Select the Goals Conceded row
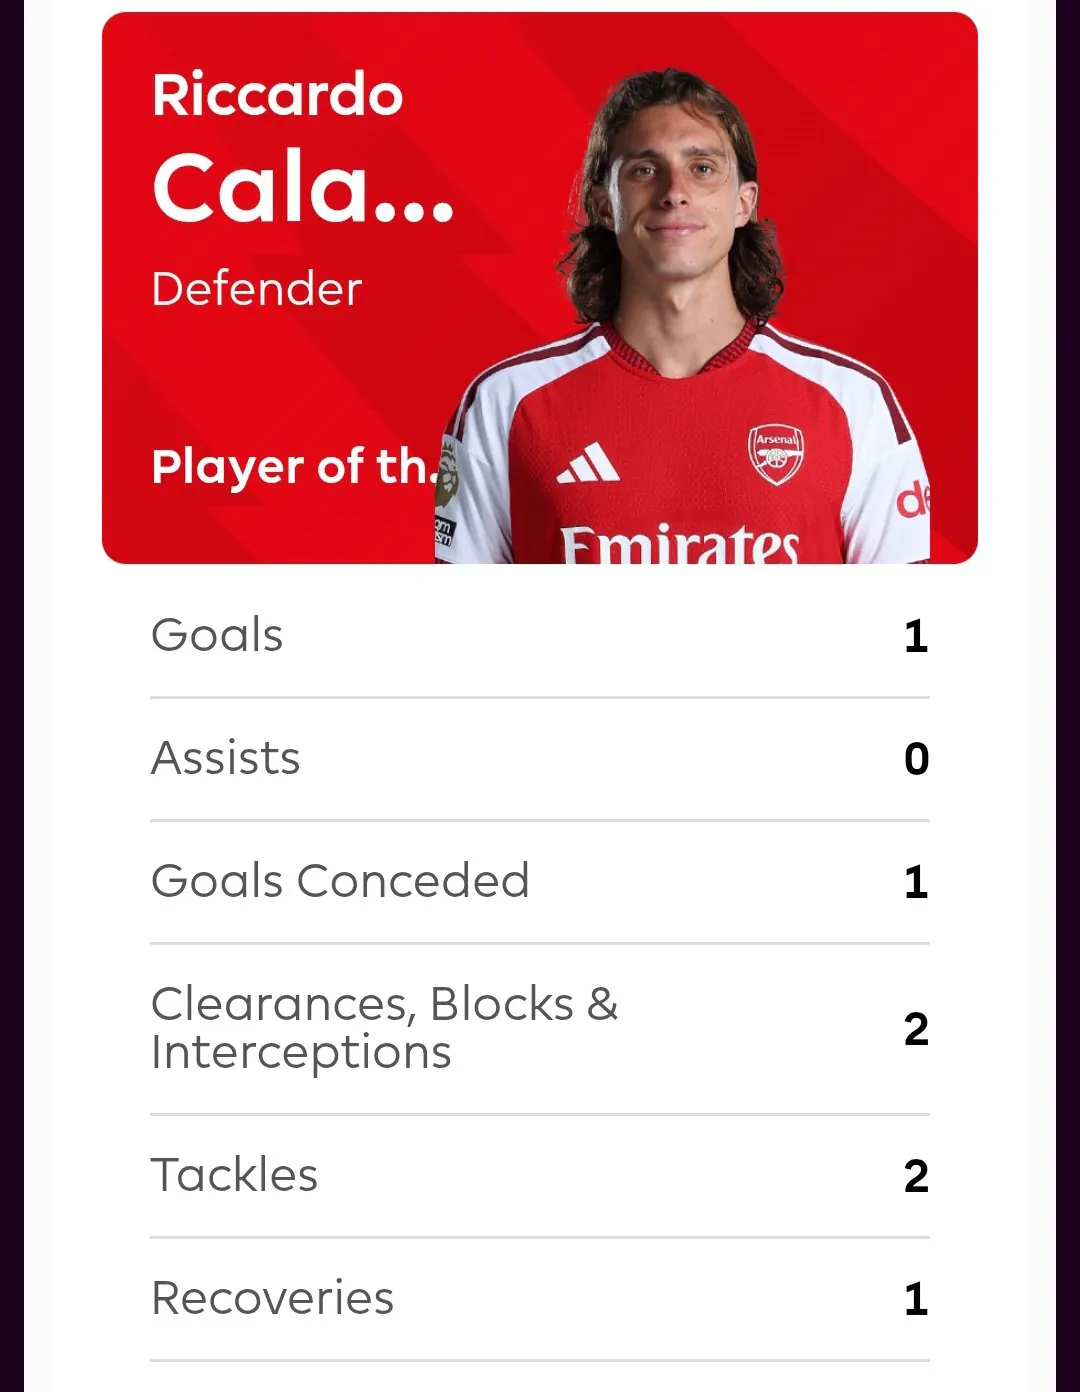Screen dimensions: 1080x1392 tap(540, 882)
